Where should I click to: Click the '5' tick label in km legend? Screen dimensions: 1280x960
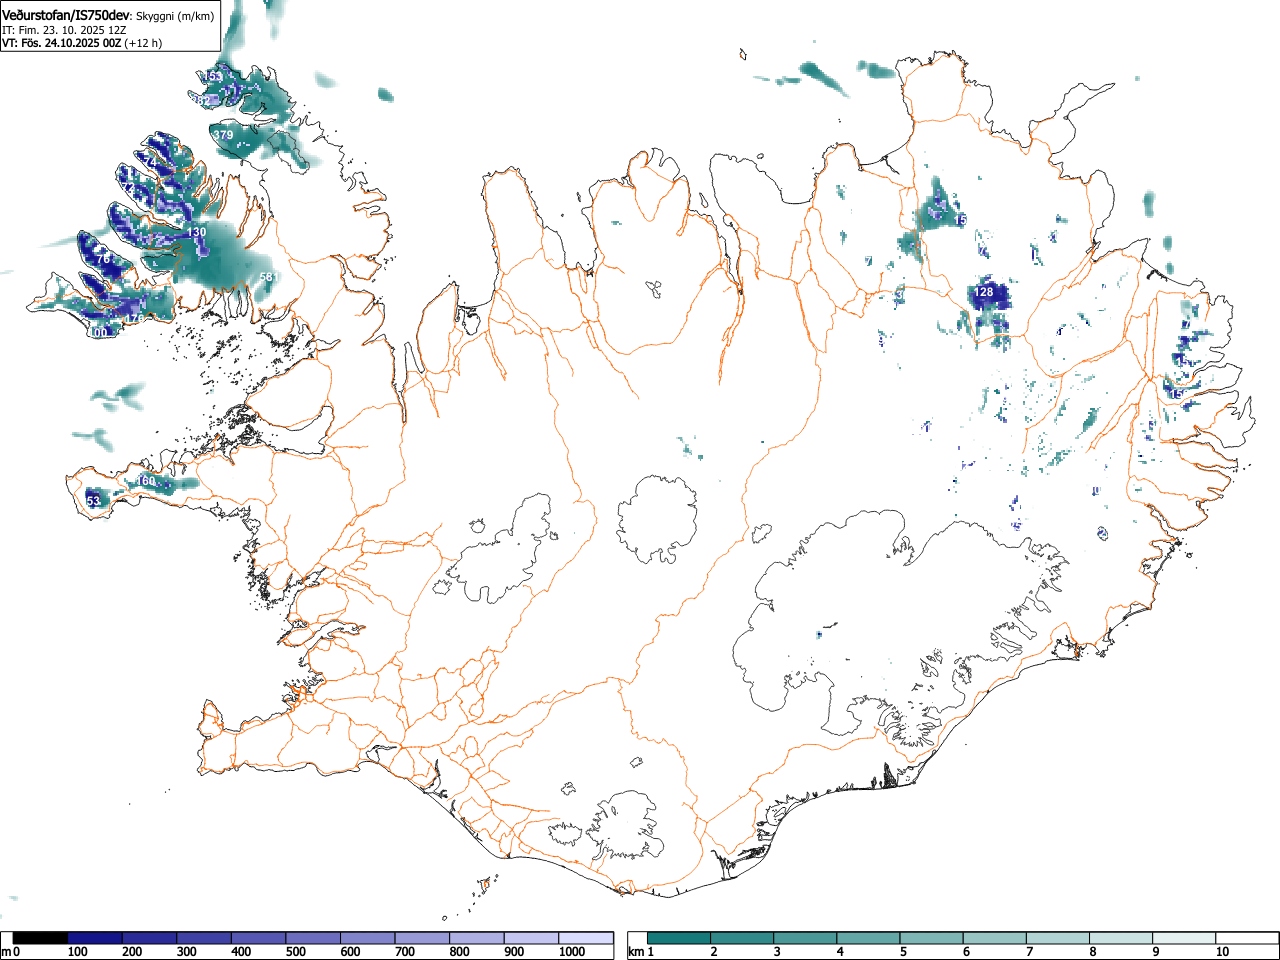point(902,952)
